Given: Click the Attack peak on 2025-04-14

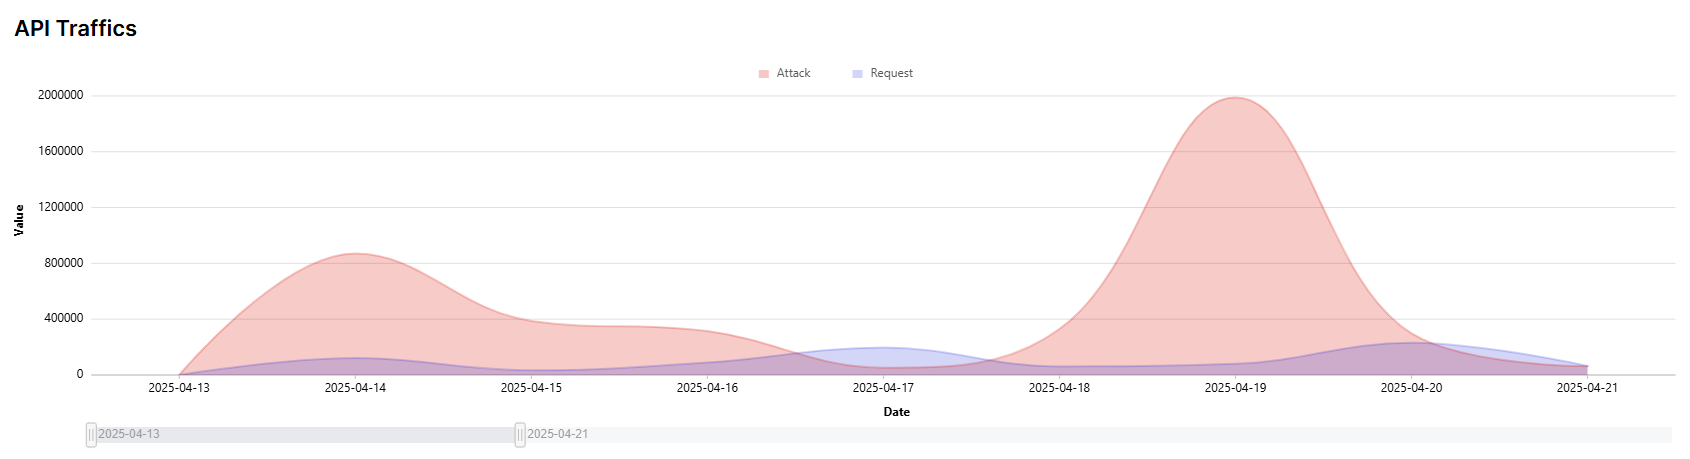Looking at the screenshot, I should tap(355, 254).
